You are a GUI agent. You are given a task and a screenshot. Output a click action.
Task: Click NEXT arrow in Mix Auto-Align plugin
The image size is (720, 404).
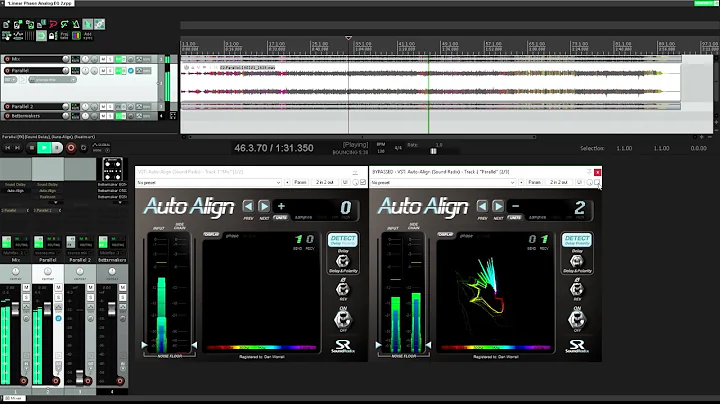264,206
